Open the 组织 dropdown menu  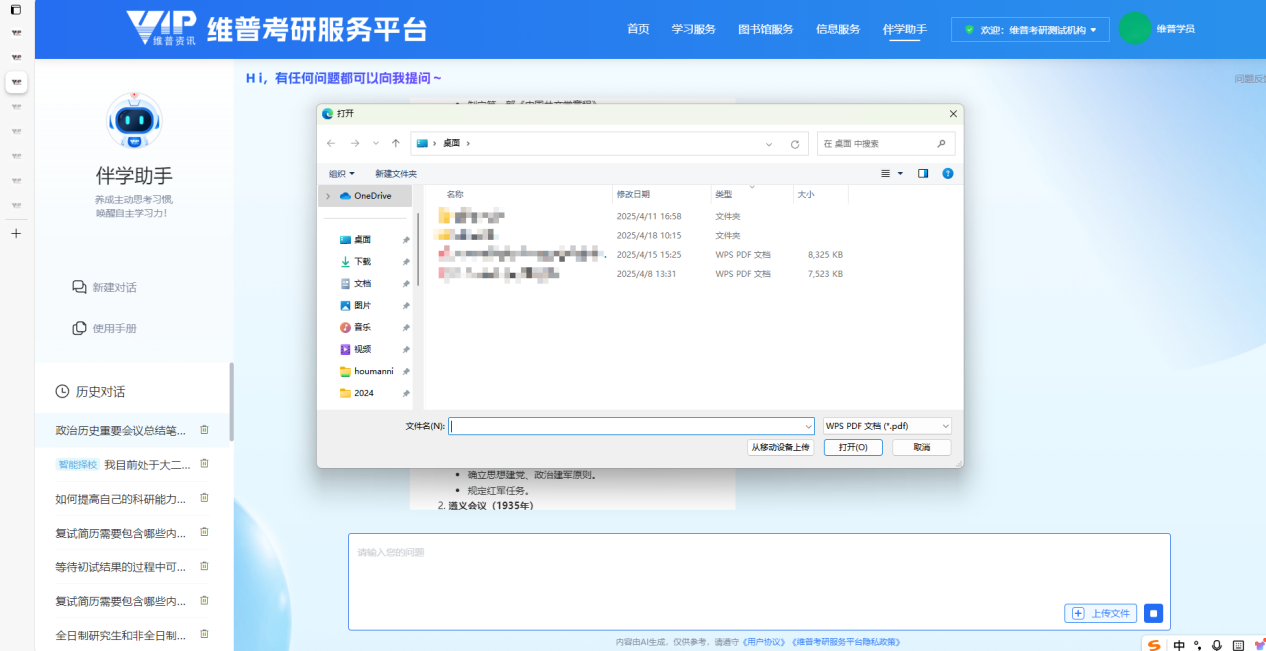point(342,174)
